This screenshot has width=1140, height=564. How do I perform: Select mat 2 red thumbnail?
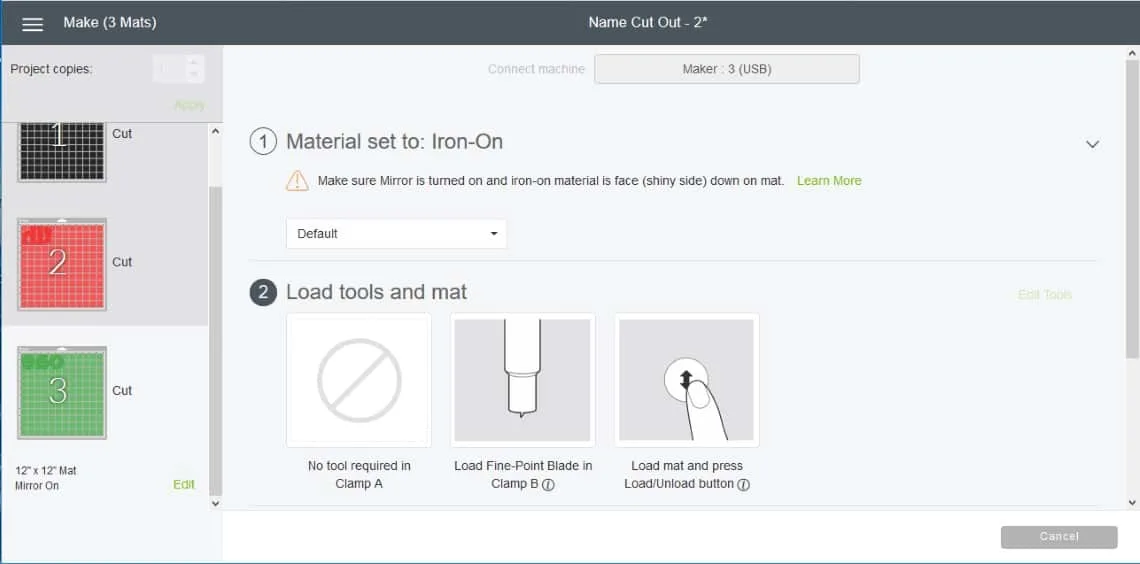62,265
